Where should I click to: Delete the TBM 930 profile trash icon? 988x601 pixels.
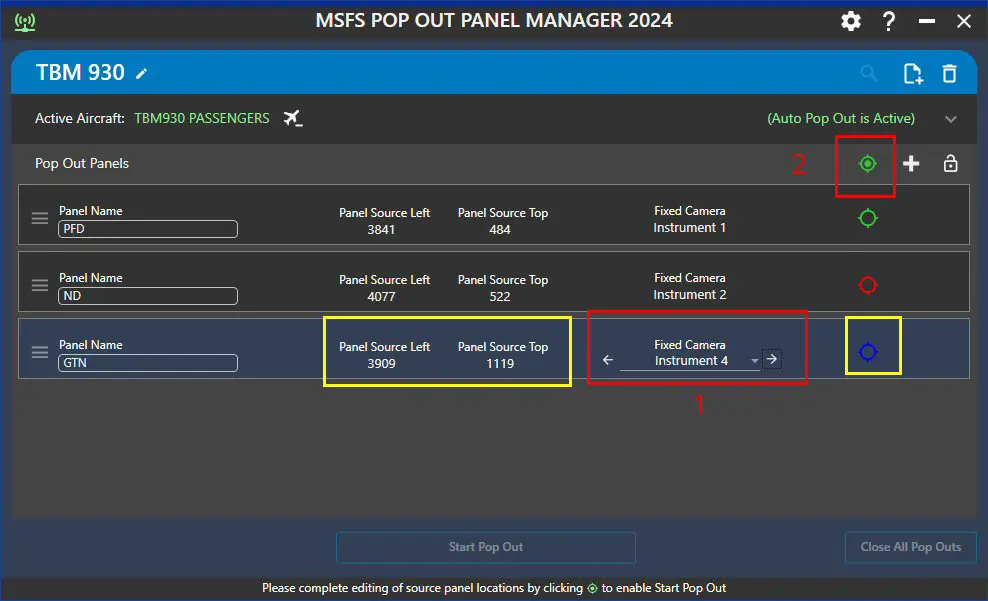point(950,74)
